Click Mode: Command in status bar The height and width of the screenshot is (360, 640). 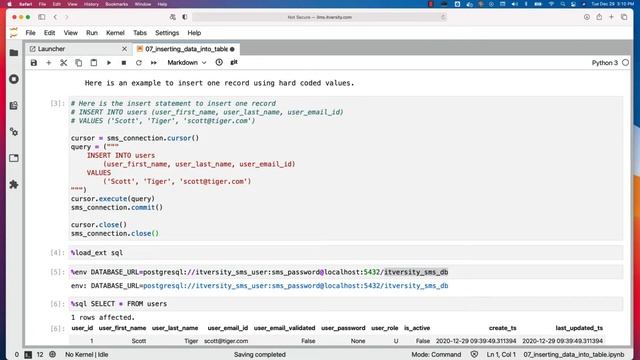436,355
